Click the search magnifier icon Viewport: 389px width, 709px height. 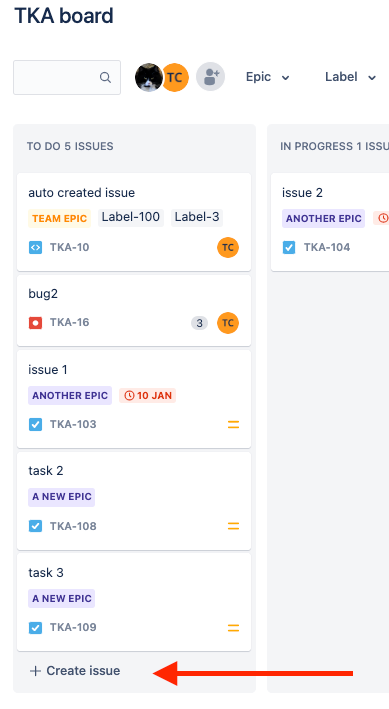tap(105, 77)
